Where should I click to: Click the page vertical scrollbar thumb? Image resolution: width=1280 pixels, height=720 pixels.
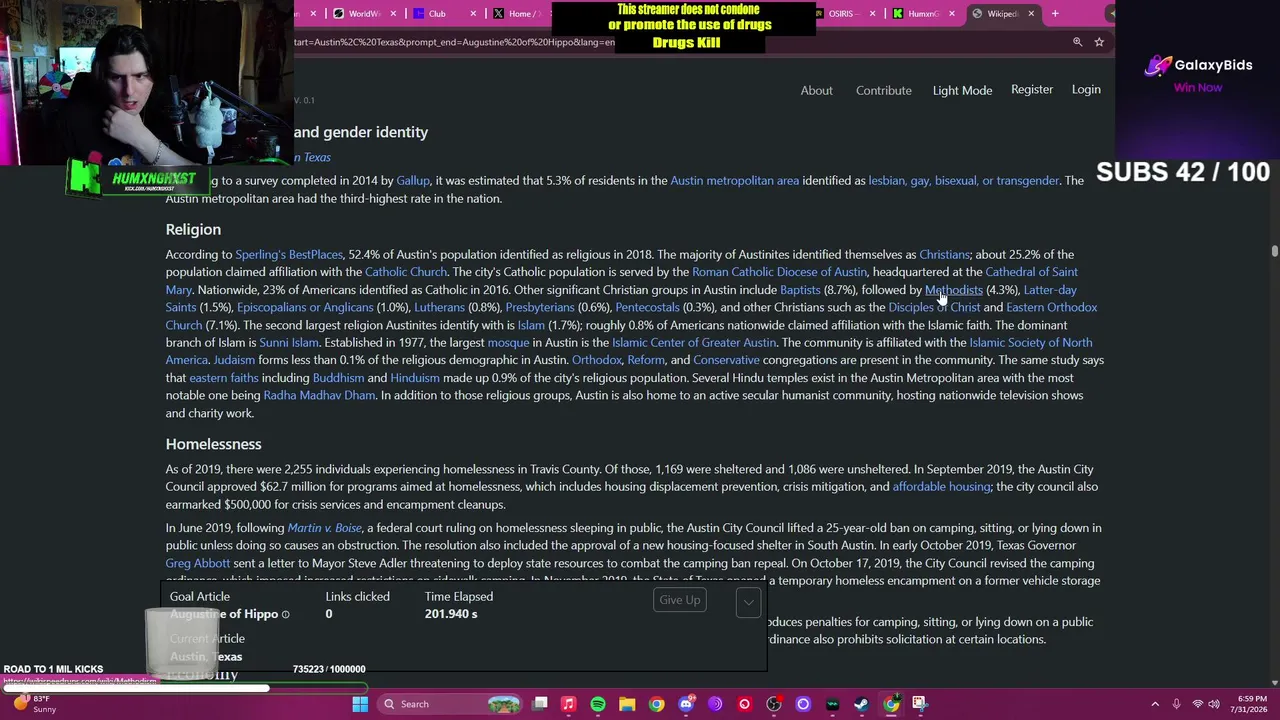1274,250
